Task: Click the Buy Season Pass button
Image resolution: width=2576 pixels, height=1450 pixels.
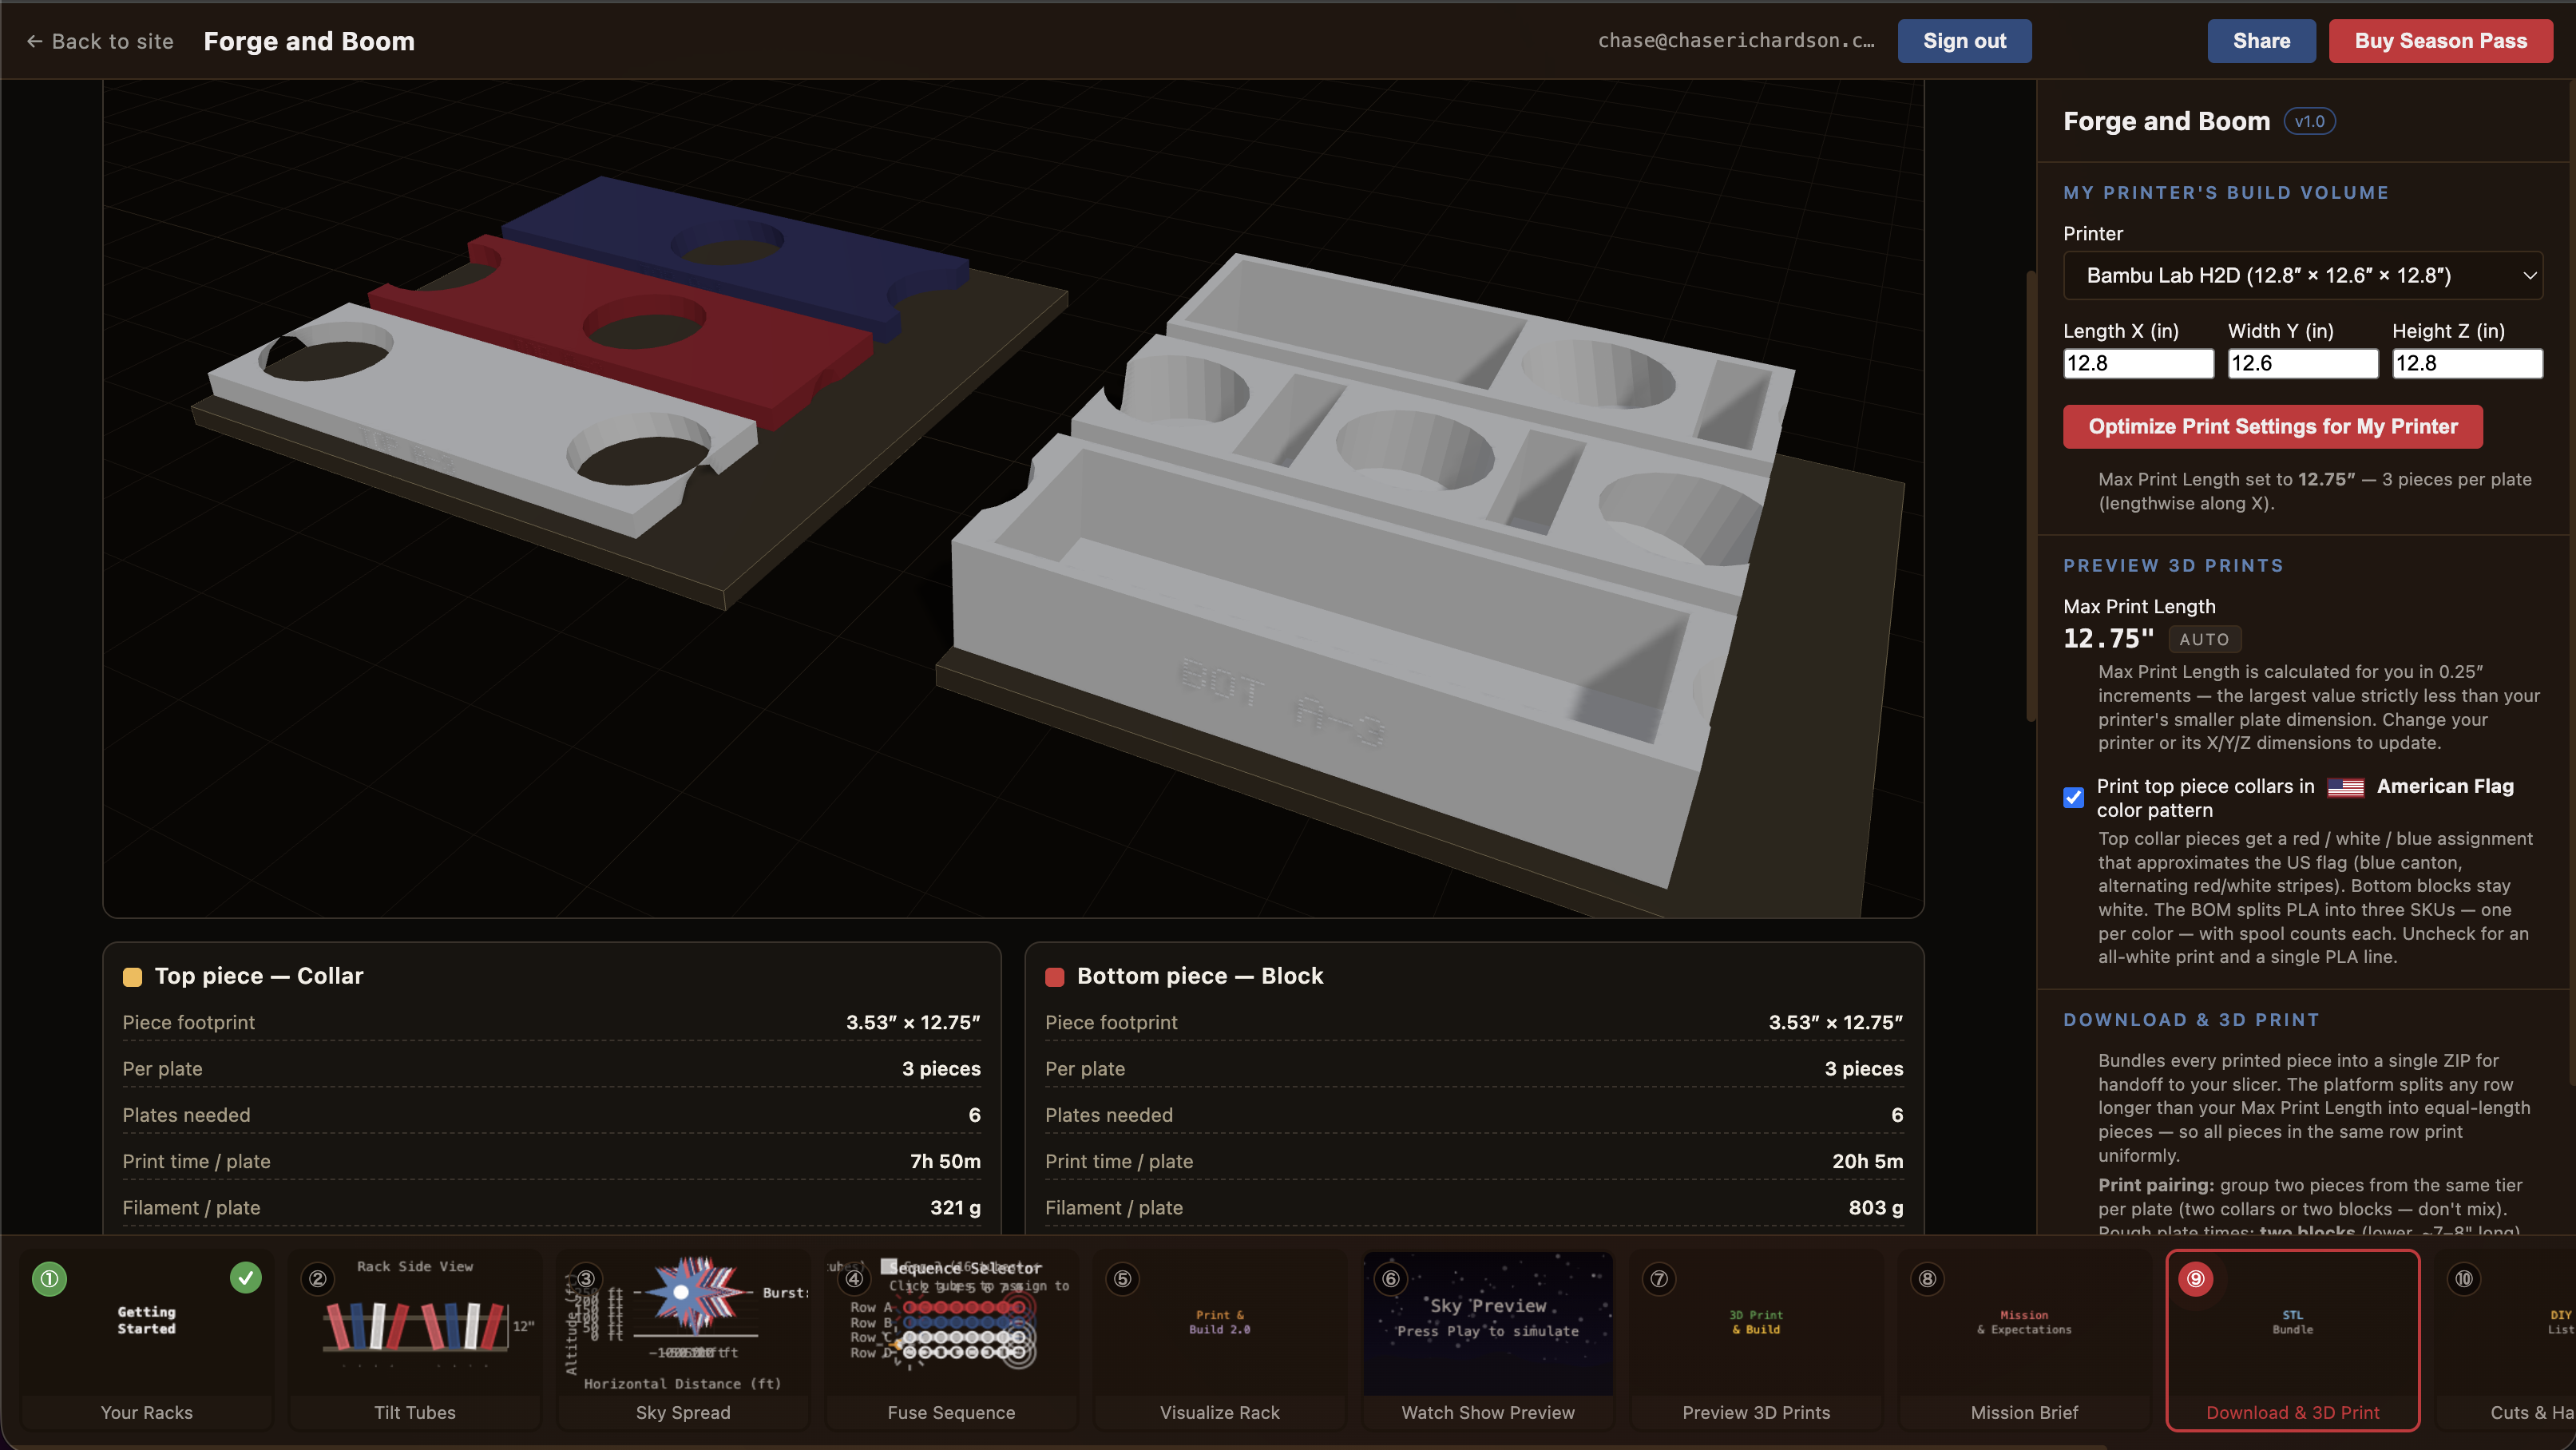Action: click(2440, 41)
